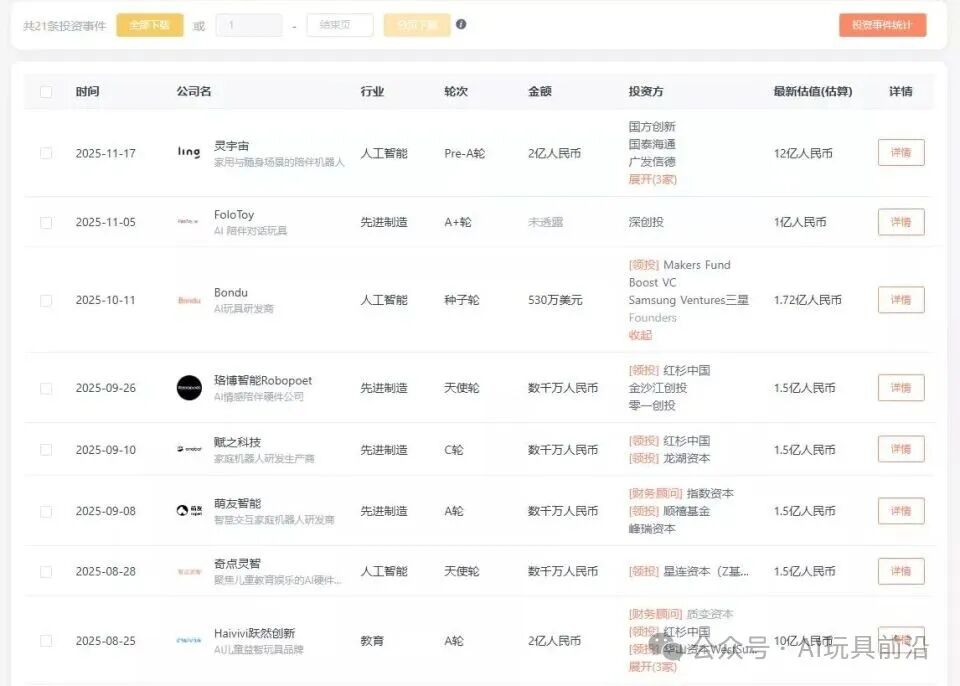
Task: Tick the 珞博智能Robopoet row checkbox
Action: point(46,388)
